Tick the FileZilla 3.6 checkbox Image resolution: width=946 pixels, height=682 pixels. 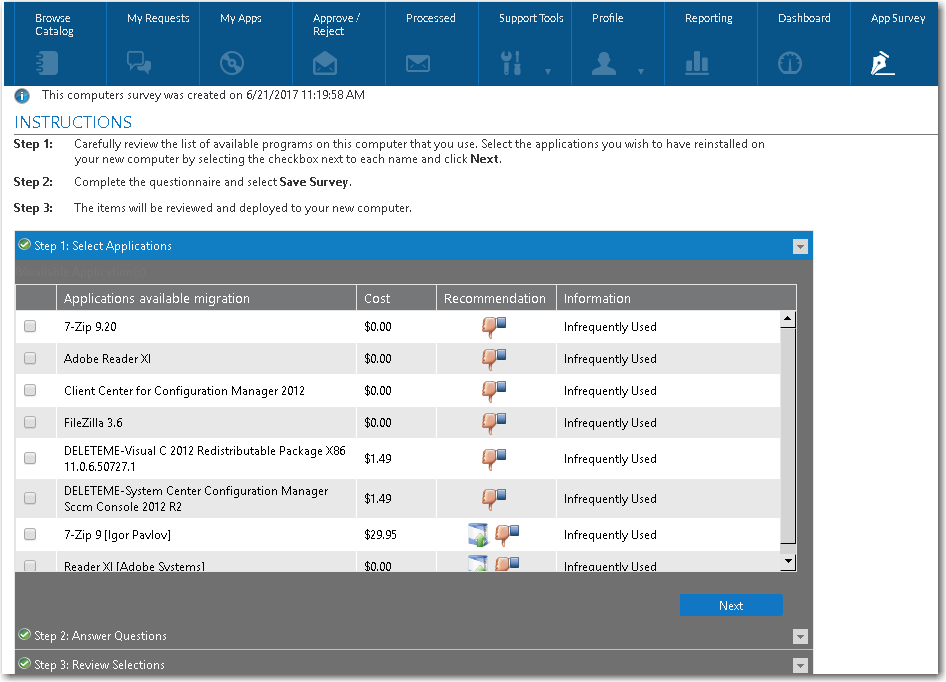pyautogui.click(x=30, y=422)
